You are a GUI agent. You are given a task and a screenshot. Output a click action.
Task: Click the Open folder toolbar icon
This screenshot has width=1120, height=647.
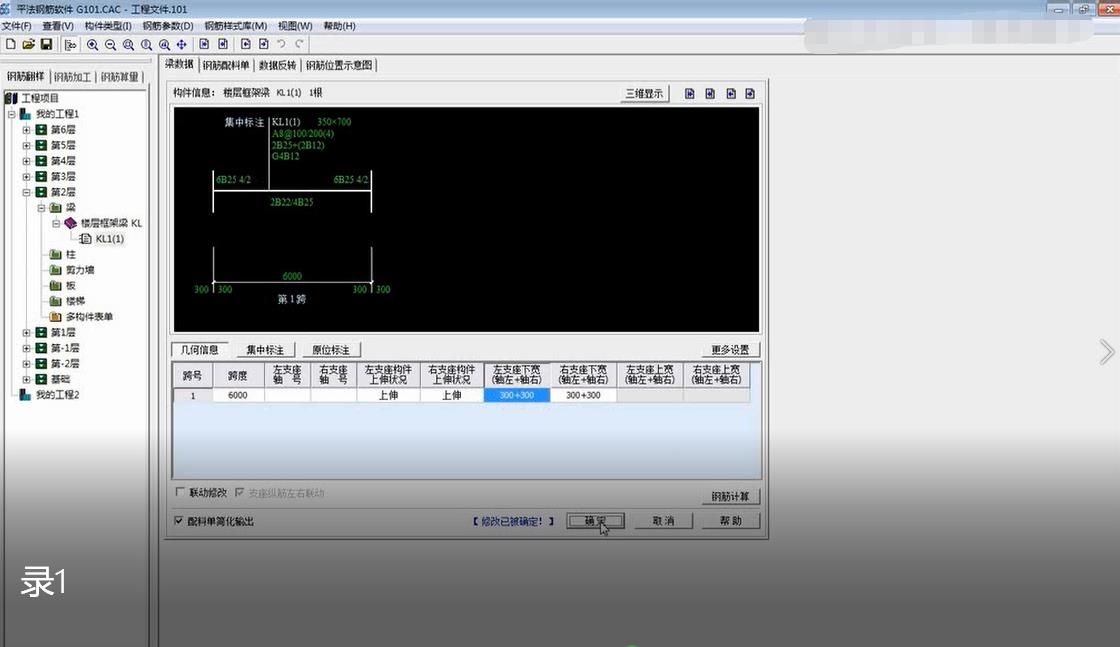tap(28, 44)
